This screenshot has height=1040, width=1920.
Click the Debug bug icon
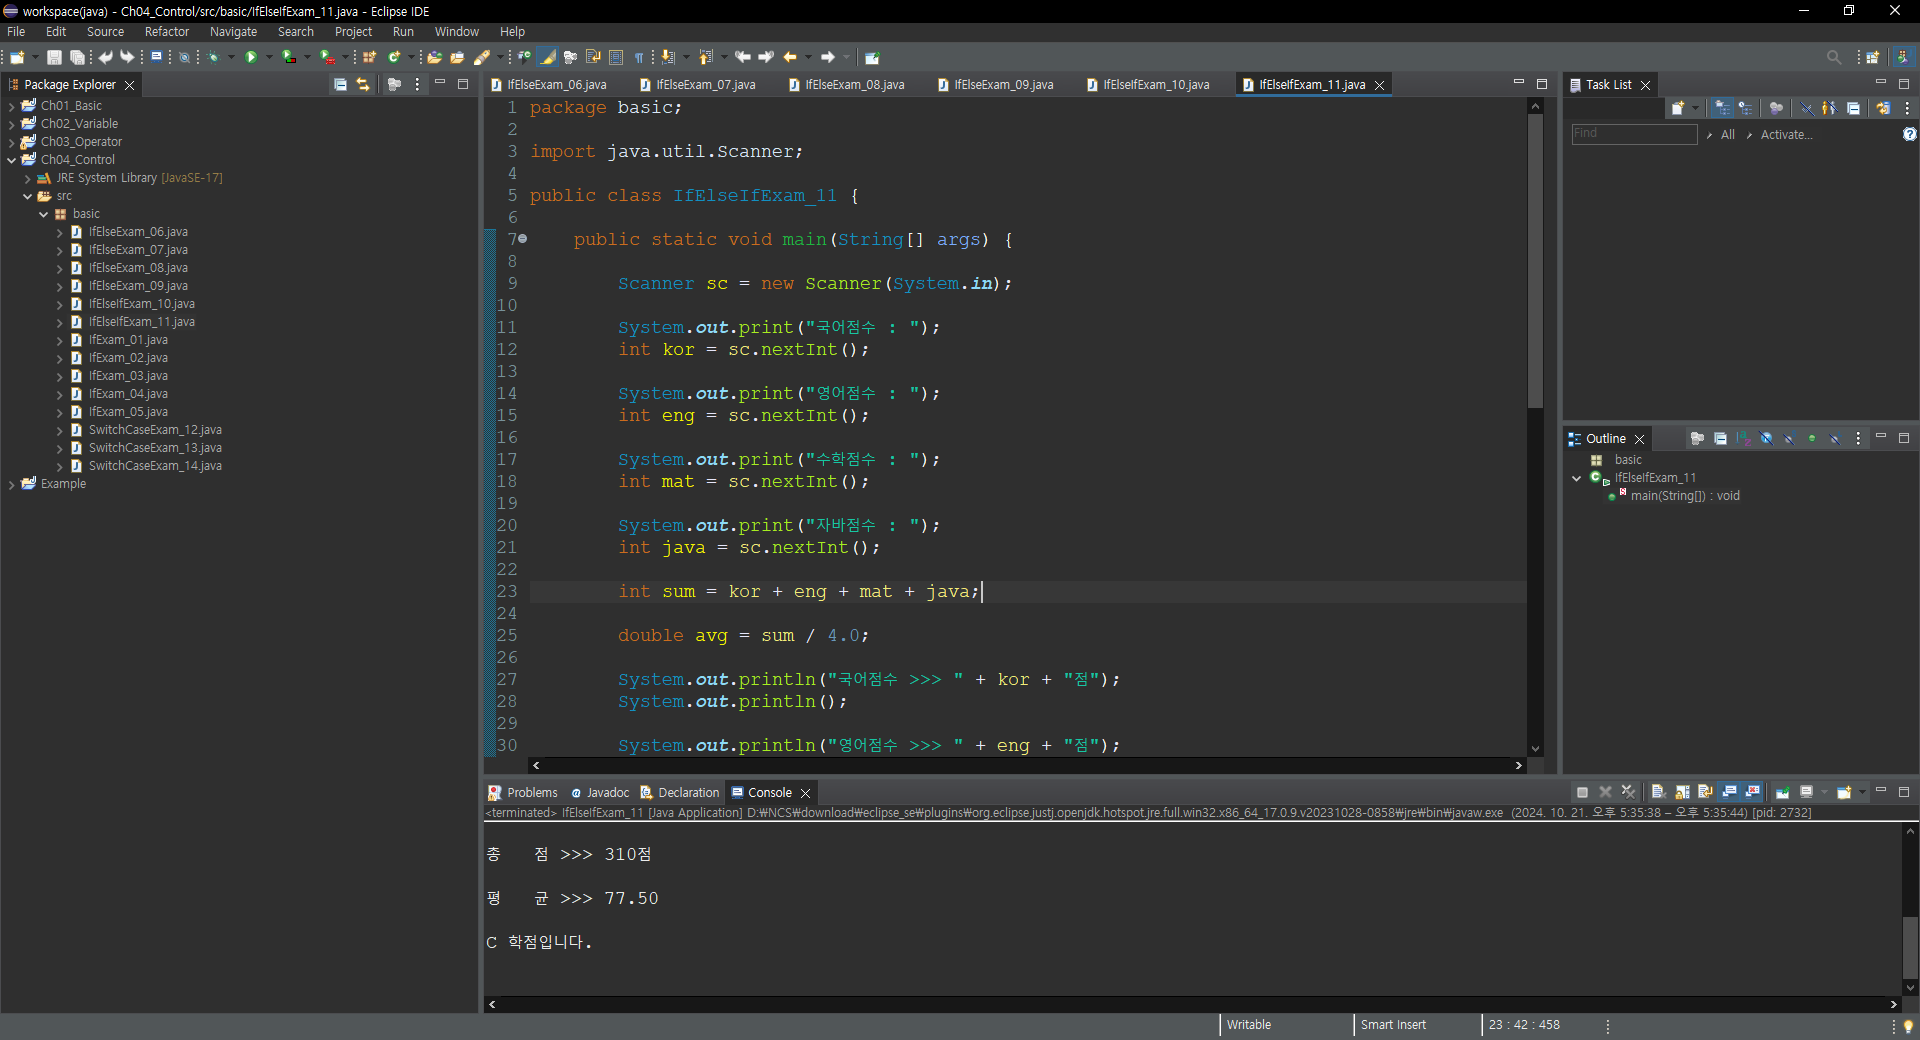pyautogui.click(x=214, y=57)
